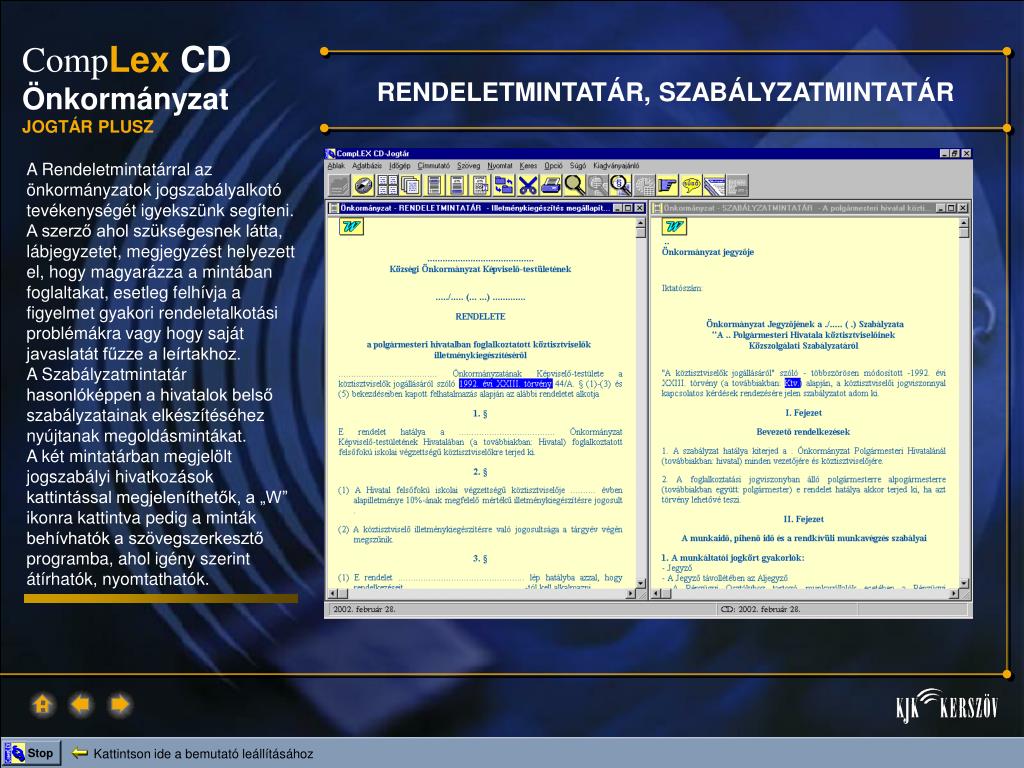Click status bar text 'CD: 2002. február 28.'
The image size is (1024, 768).
760,609
